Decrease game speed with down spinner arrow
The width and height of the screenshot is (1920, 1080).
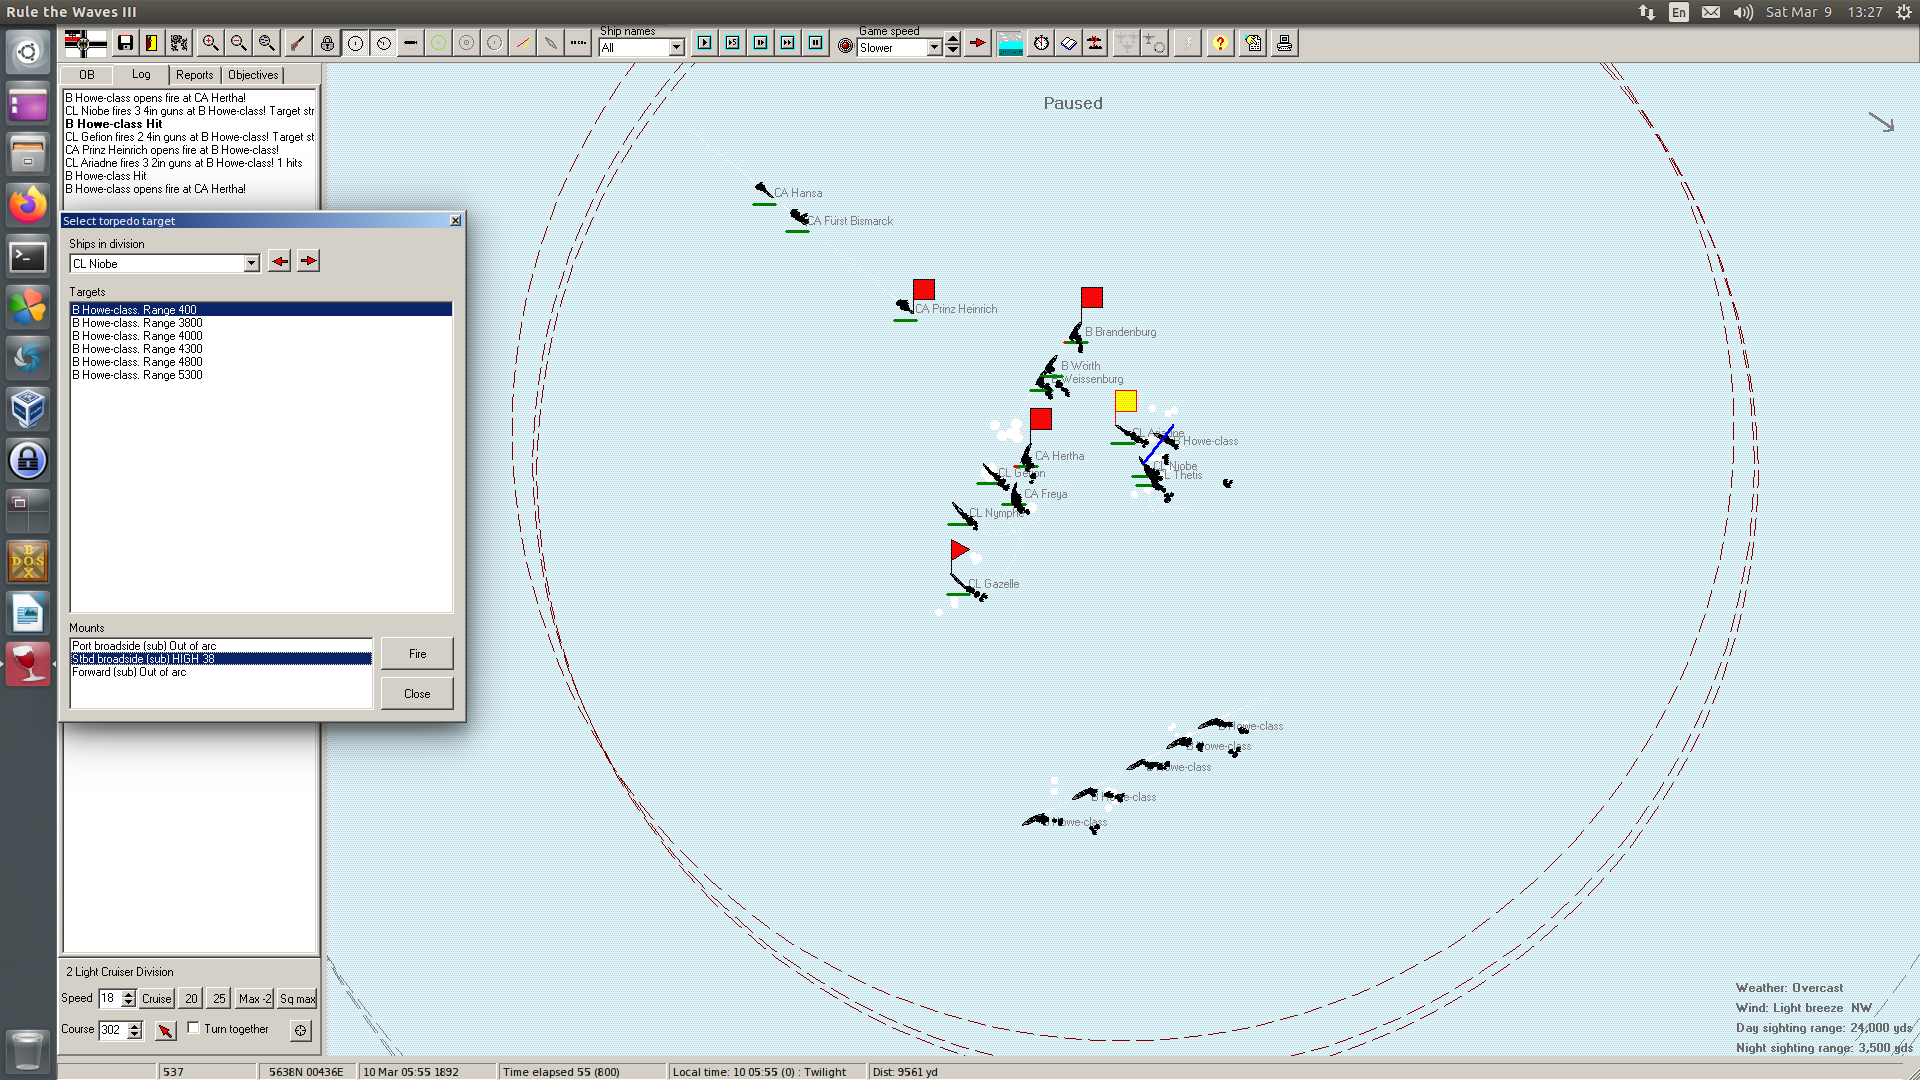[x=953, y=50]
